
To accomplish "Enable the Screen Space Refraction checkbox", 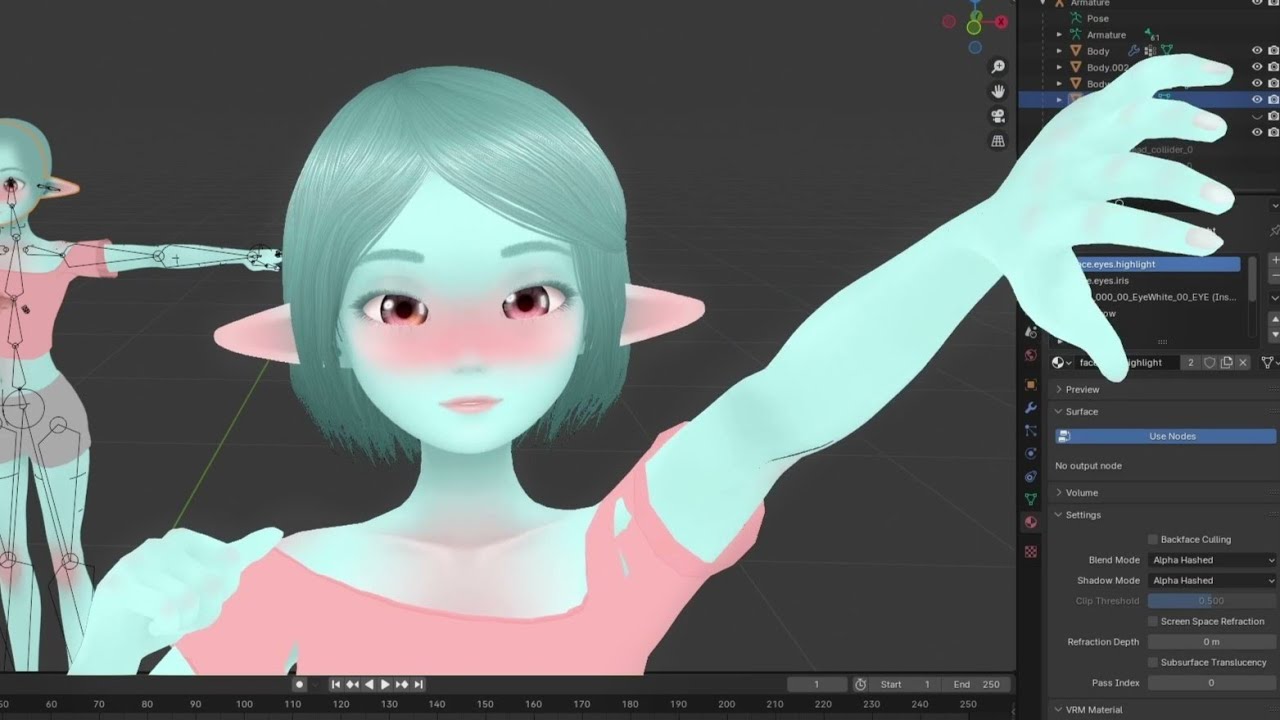I will (x=1153, y=621).
